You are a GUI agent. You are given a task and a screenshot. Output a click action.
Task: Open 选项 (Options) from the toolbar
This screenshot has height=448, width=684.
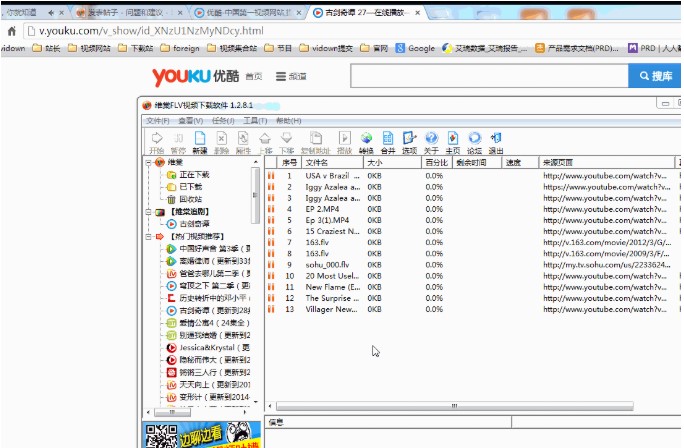[x=409, y=141]
